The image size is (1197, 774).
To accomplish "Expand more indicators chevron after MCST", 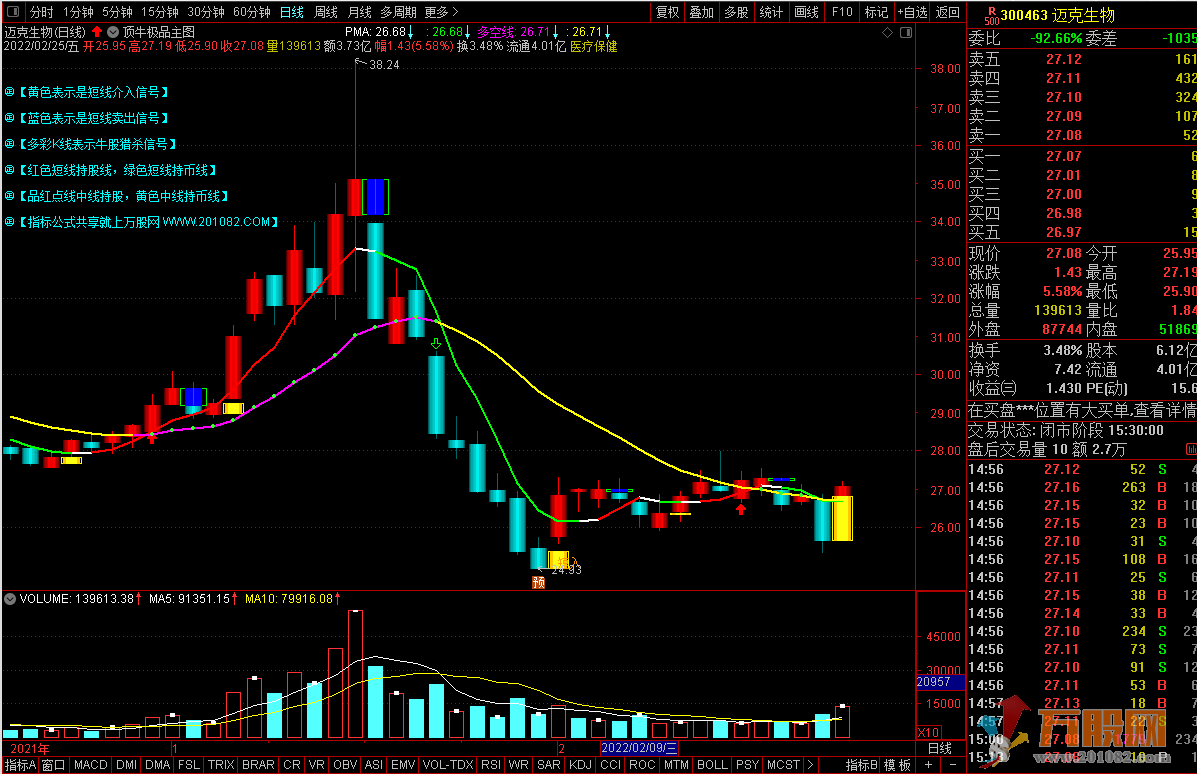I will click(x=810, y=765).
